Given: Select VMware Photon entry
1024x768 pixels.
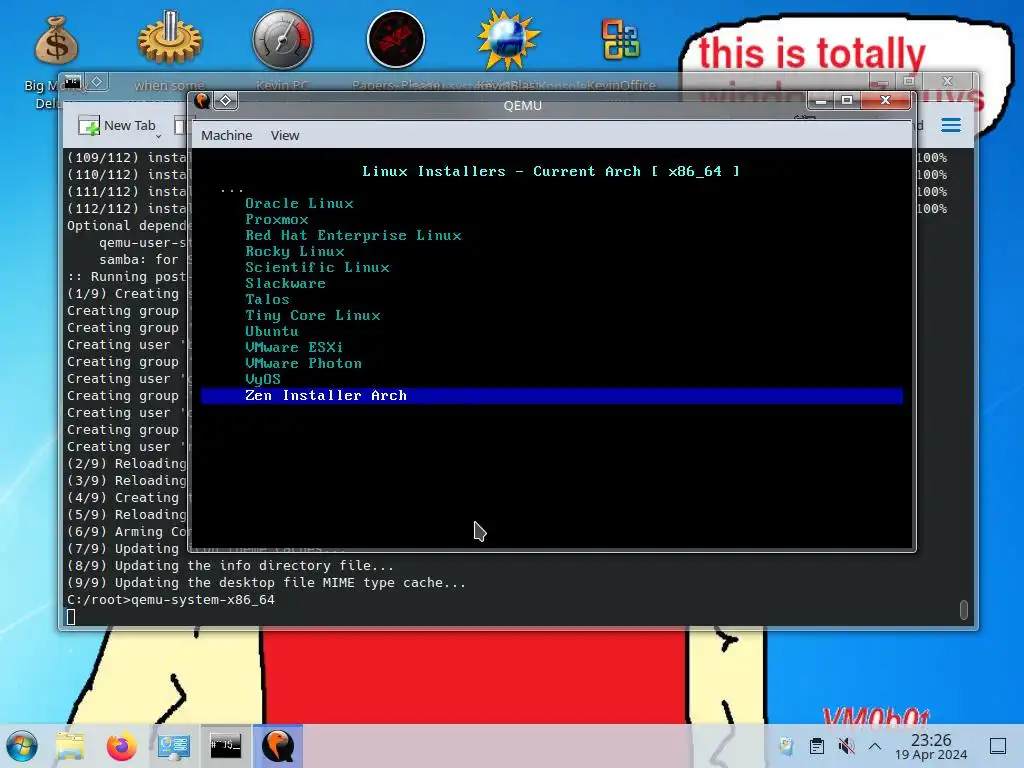Looking at the screenshot, I should coord(303,363).
